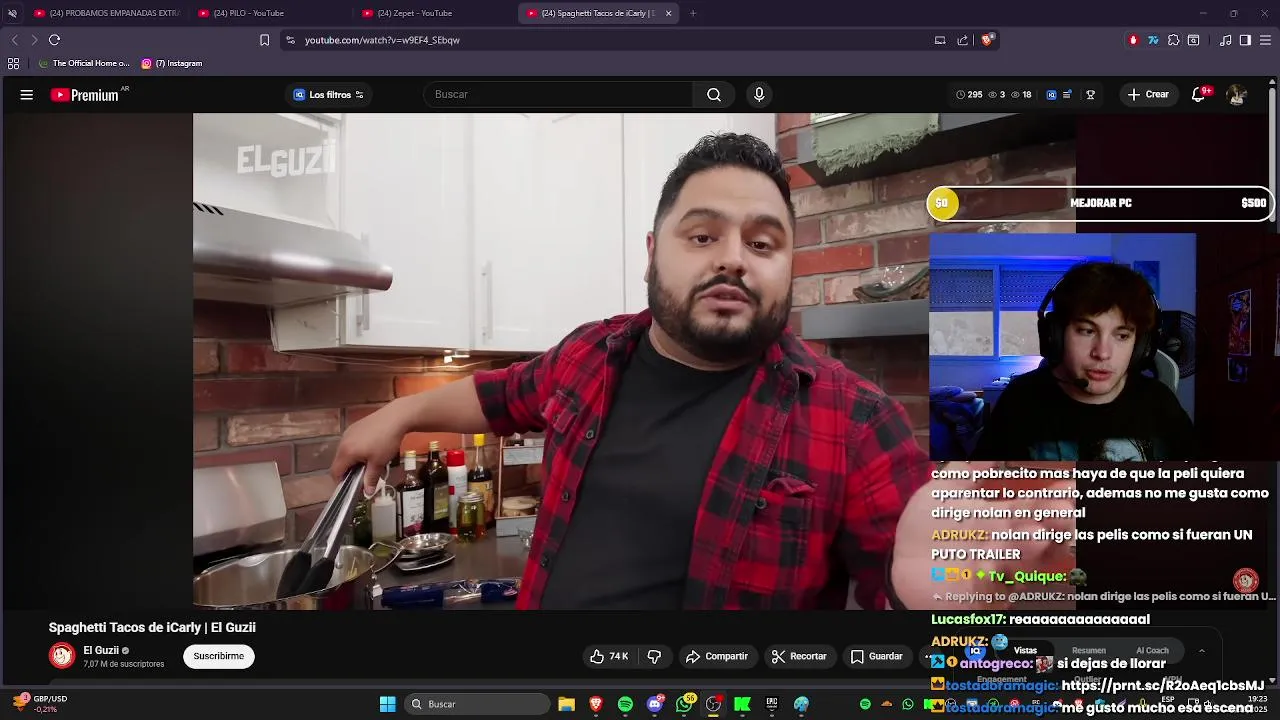This screenshot has width=1280, height=720.
Task: Switch to Zepet - YouTube tab
Action: (432, 13)
